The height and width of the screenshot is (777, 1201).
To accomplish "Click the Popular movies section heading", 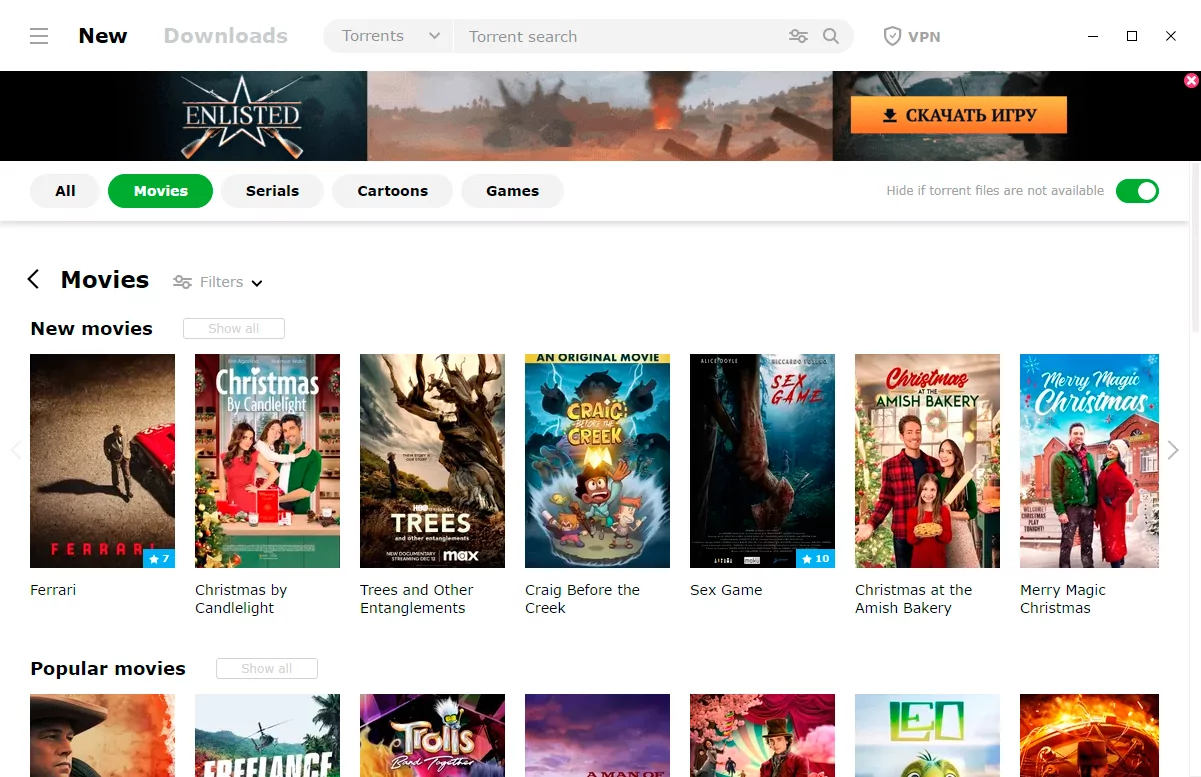I will (108, 669).
